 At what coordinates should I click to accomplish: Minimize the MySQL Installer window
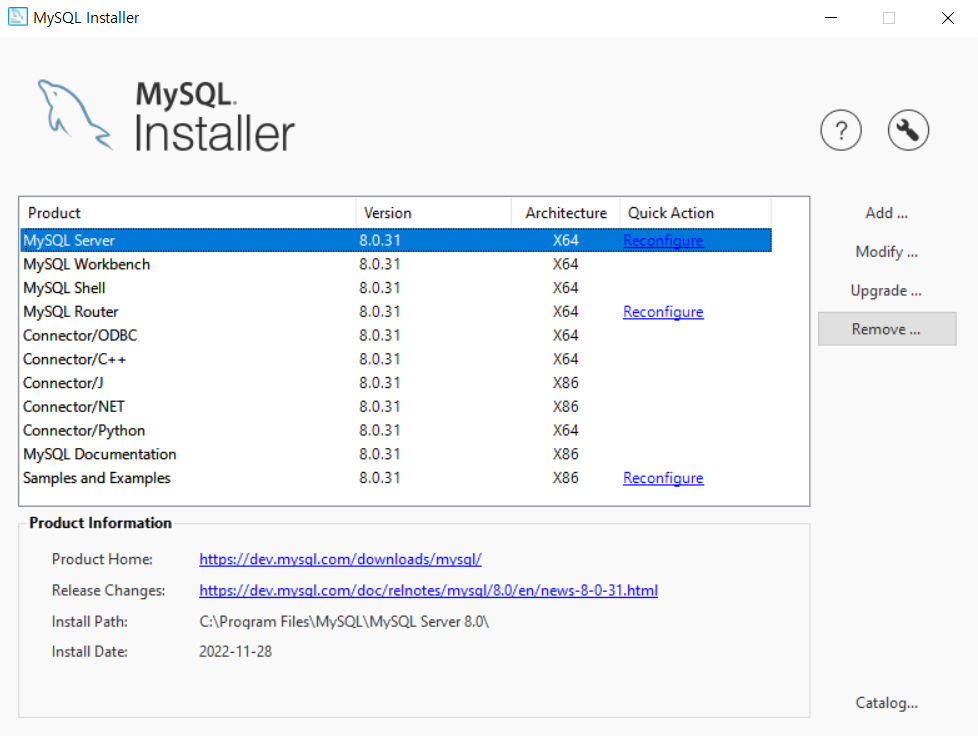pos(831,17)
